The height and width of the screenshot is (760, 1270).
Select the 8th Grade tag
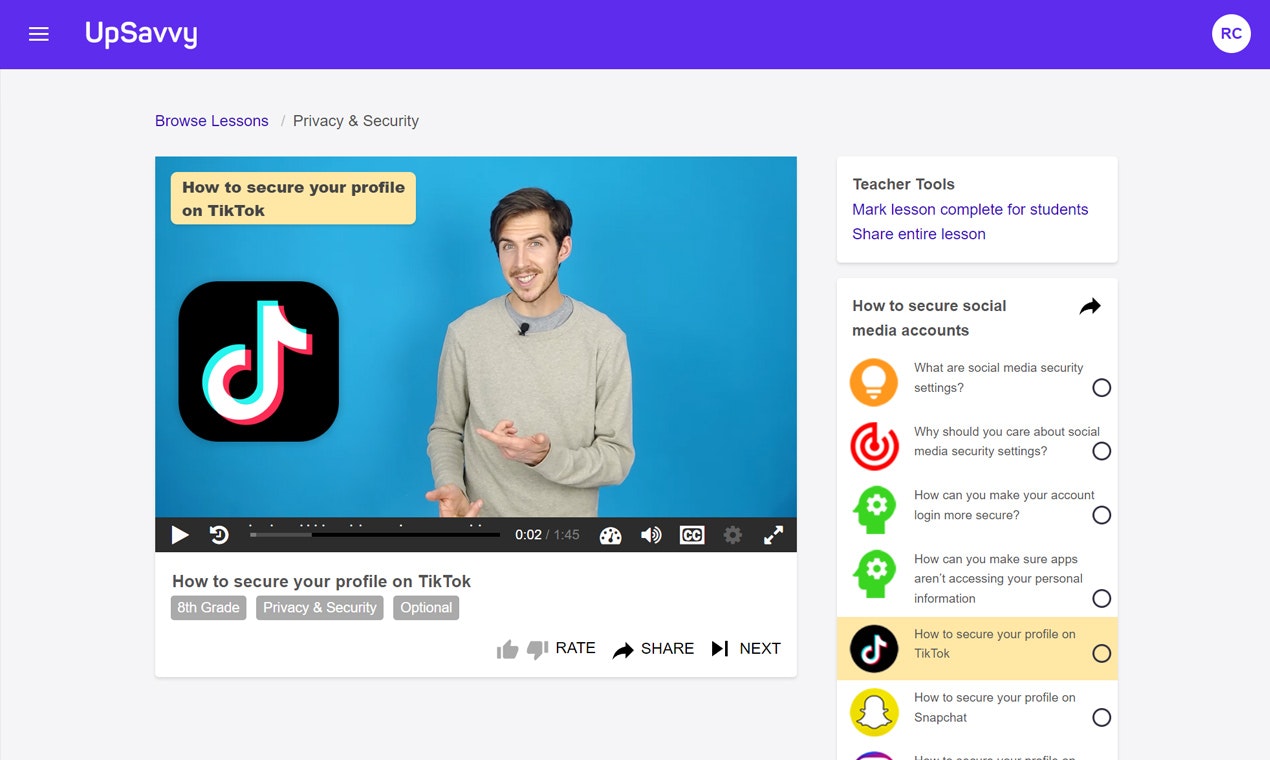pyautogui.click(x=208, y=607)
